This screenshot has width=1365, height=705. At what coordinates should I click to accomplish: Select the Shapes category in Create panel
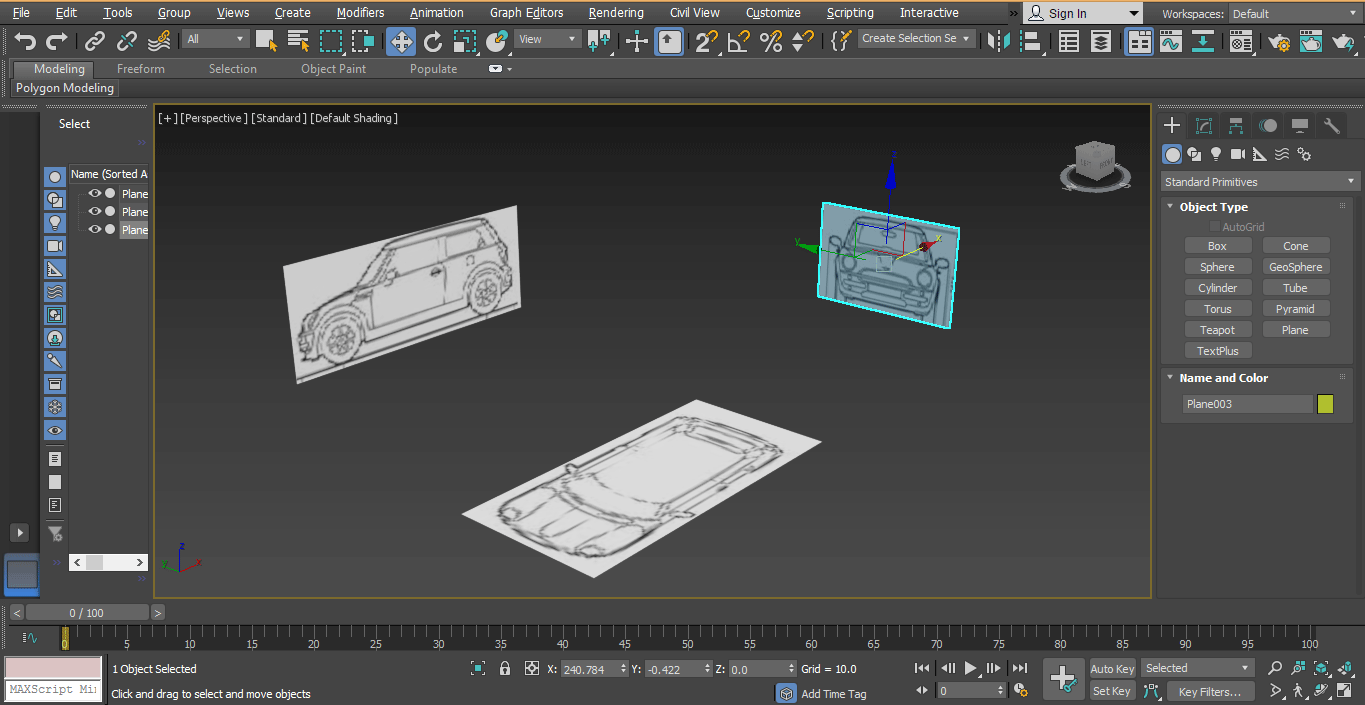click(1194, 154)
